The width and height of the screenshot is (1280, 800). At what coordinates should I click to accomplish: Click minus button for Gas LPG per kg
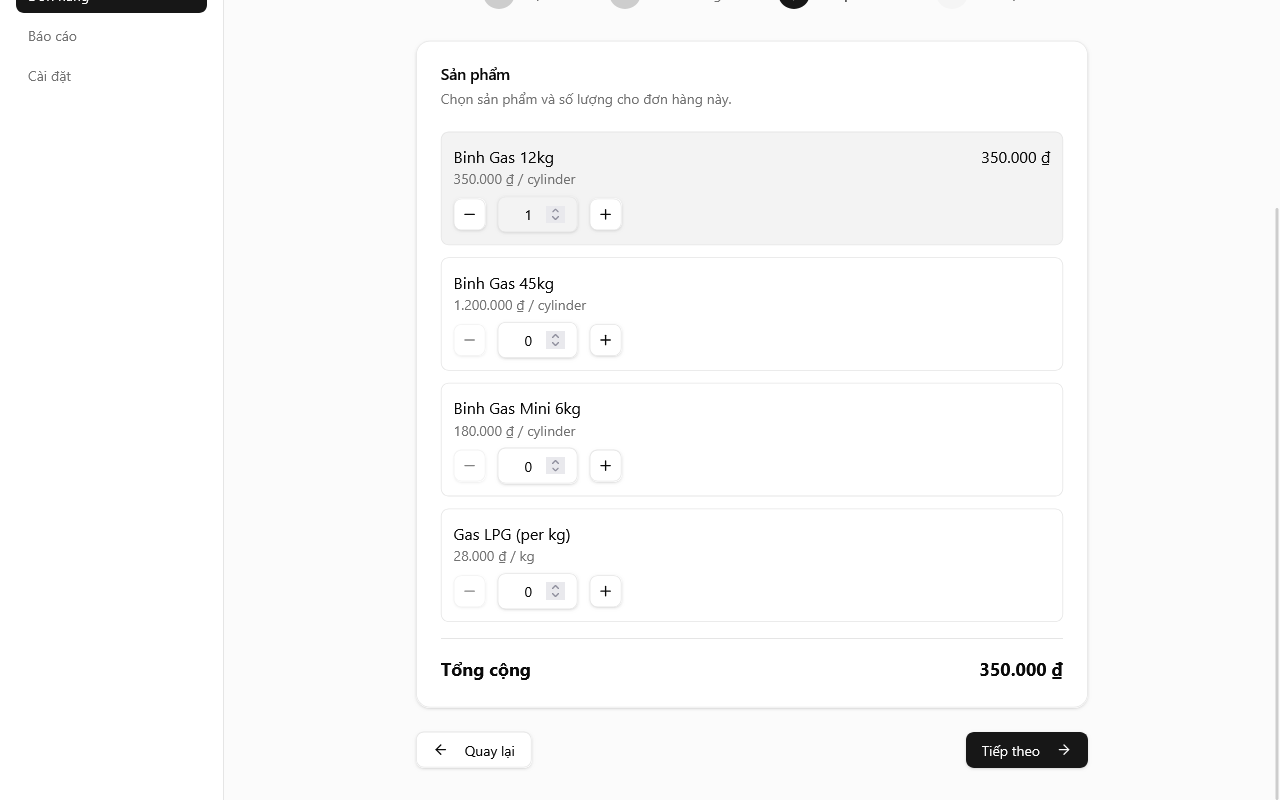469,592
